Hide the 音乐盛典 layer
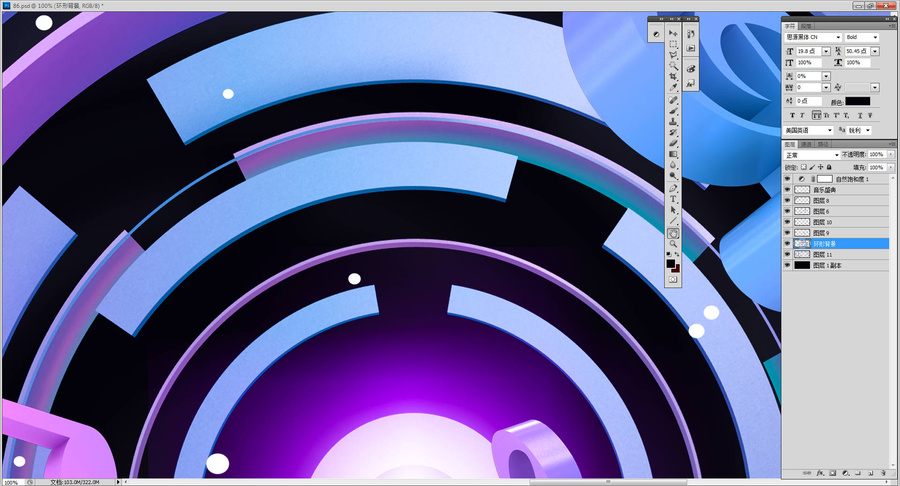 tap(788, 190)
